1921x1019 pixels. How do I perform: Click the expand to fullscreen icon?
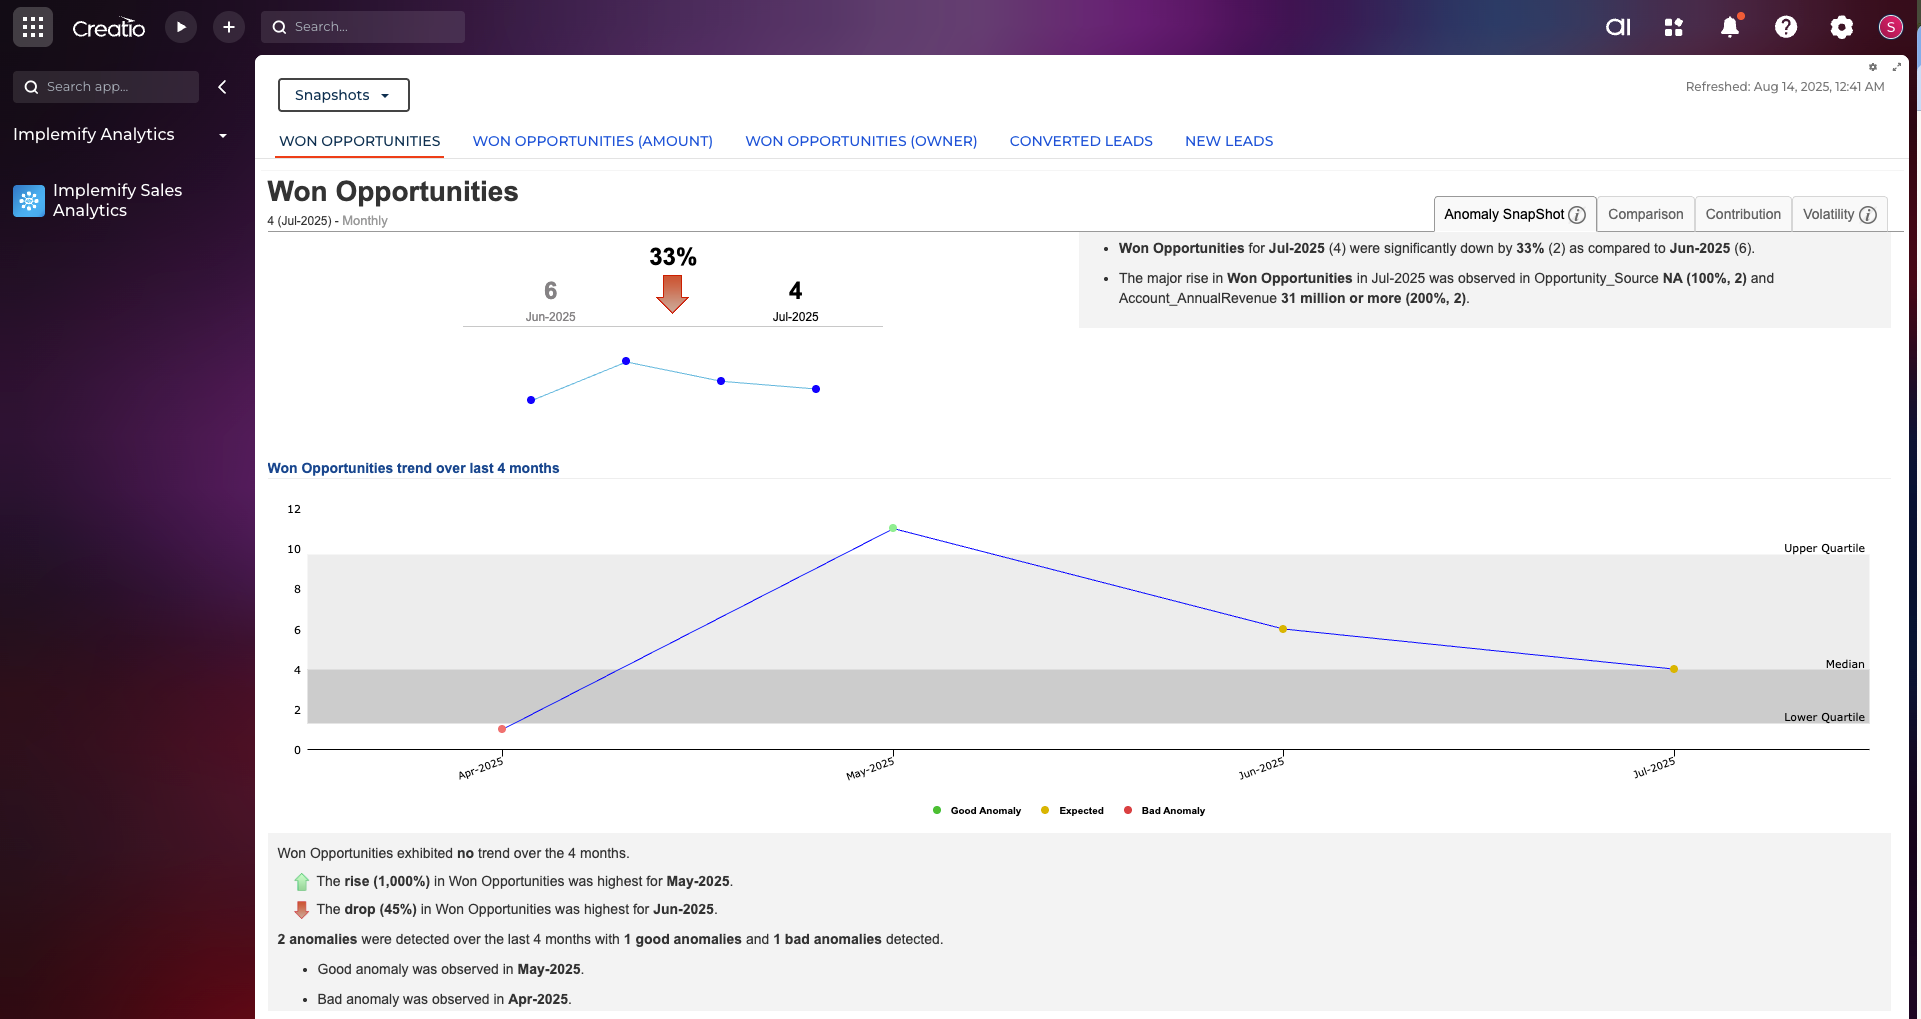(x=1897, y=67)
